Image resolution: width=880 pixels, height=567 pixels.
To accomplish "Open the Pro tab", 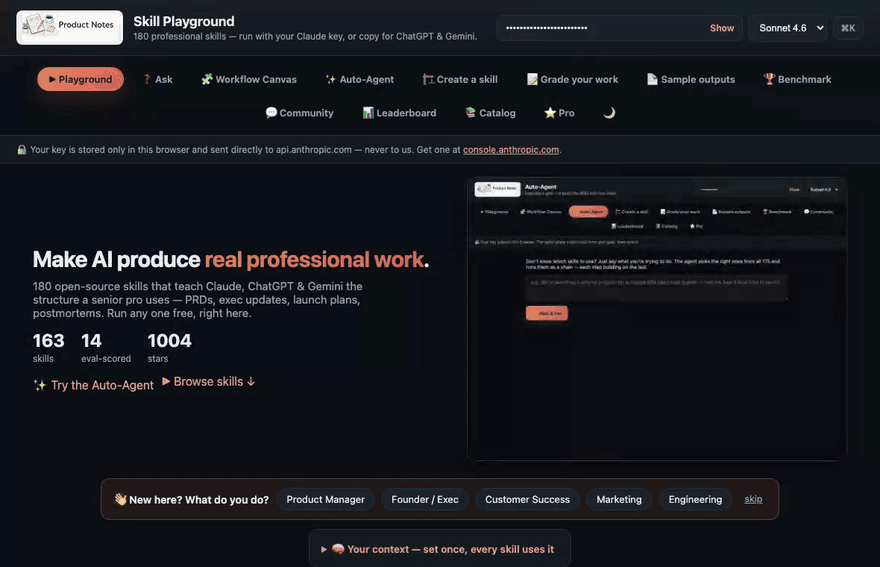I will [560, 113].
